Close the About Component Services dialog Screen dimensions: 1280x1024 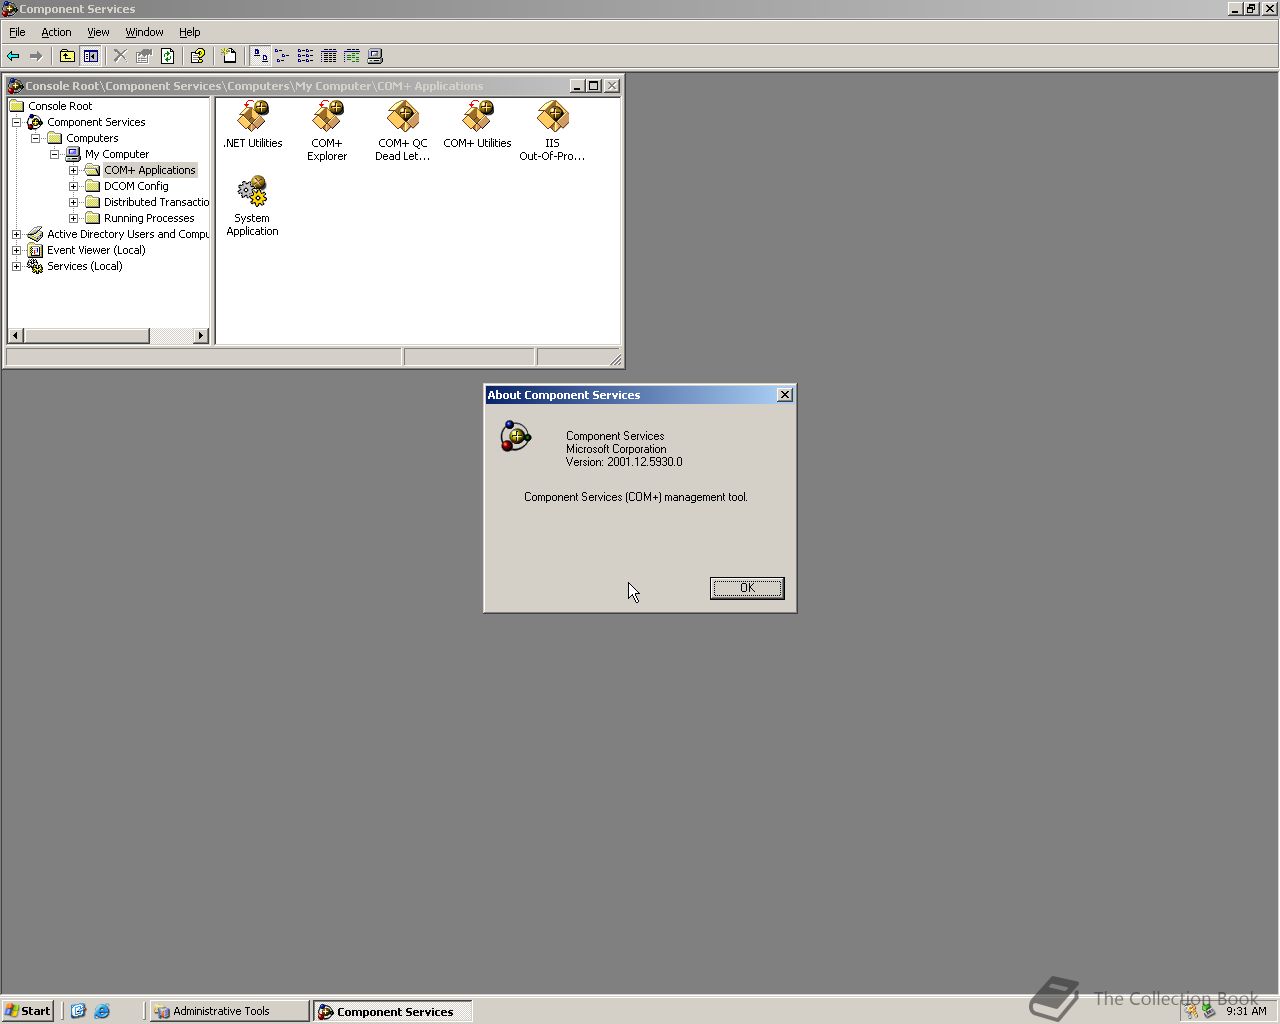point(785,395)
